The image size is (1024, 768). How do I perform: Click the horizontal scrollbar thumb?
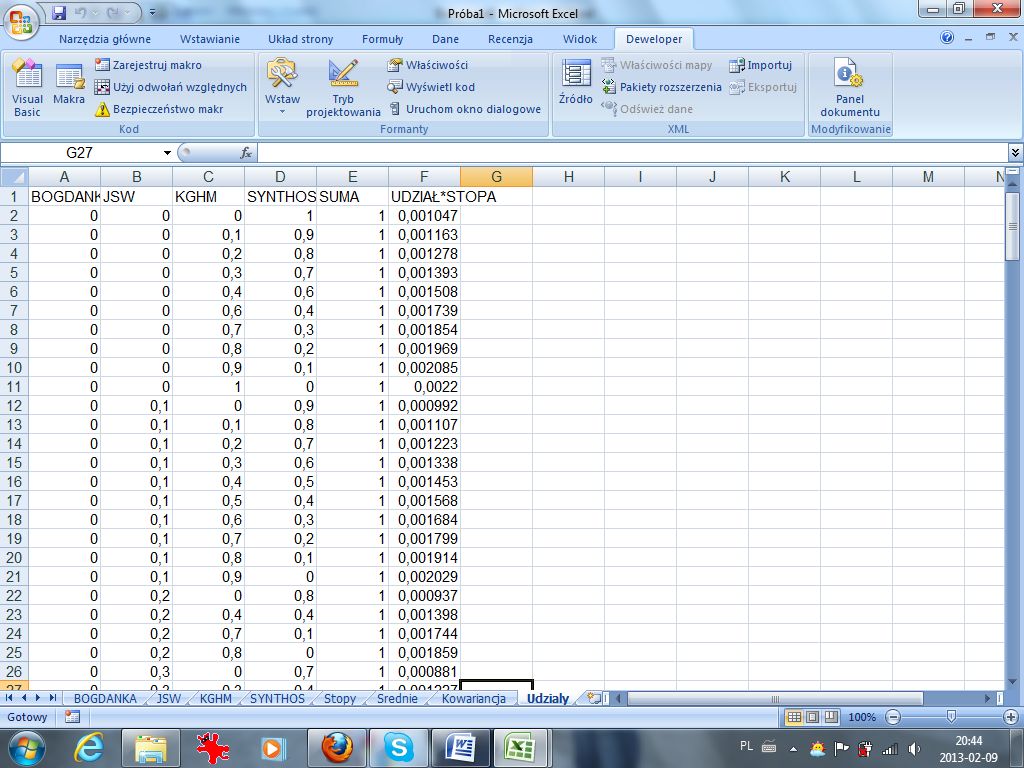pyautogui.click(x=775, y=698)
